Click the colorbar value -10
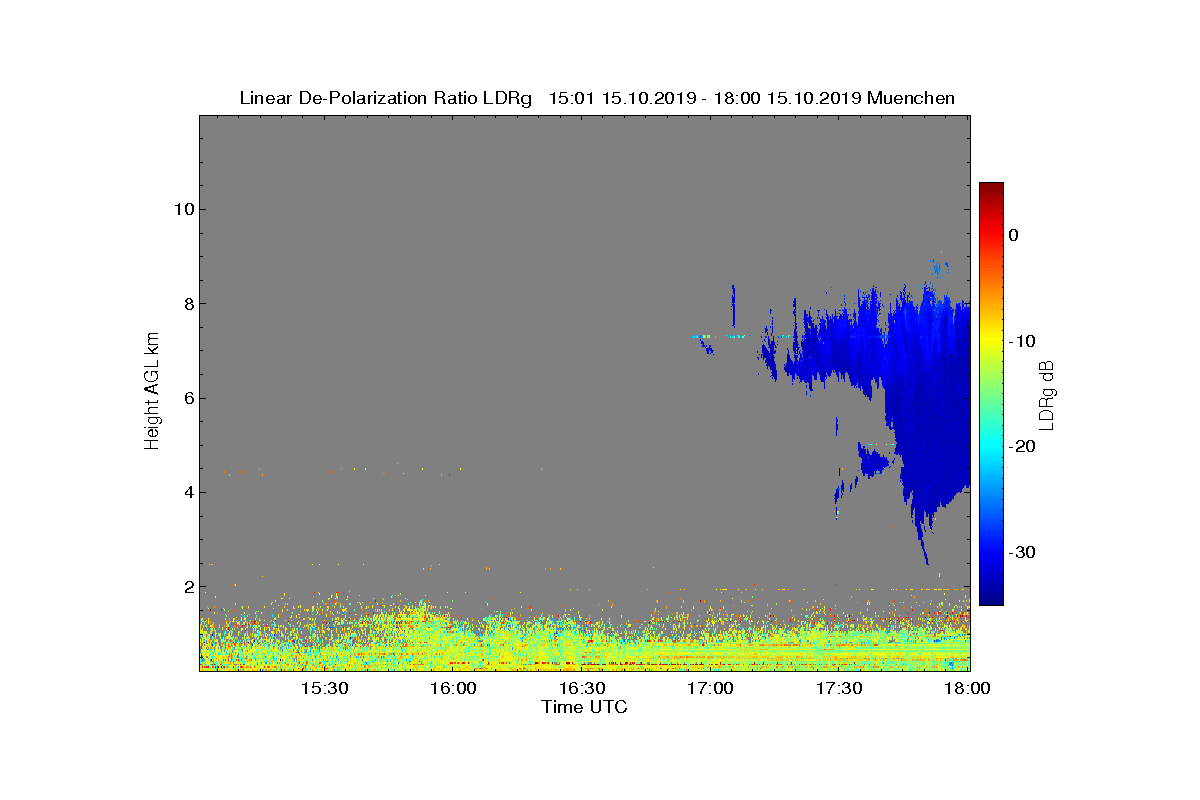The image size is (1200, 800). coord(1021,341)
